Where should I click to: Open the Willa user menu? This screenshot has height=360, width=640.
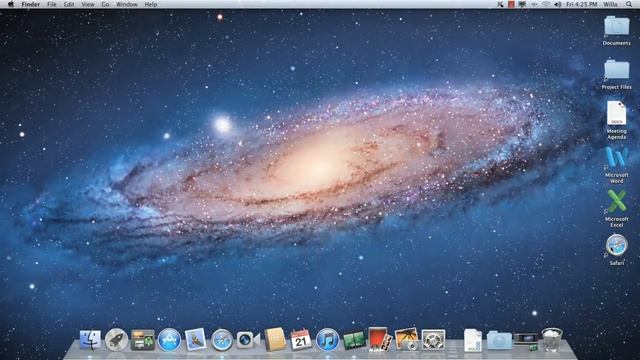pos(610,4)
